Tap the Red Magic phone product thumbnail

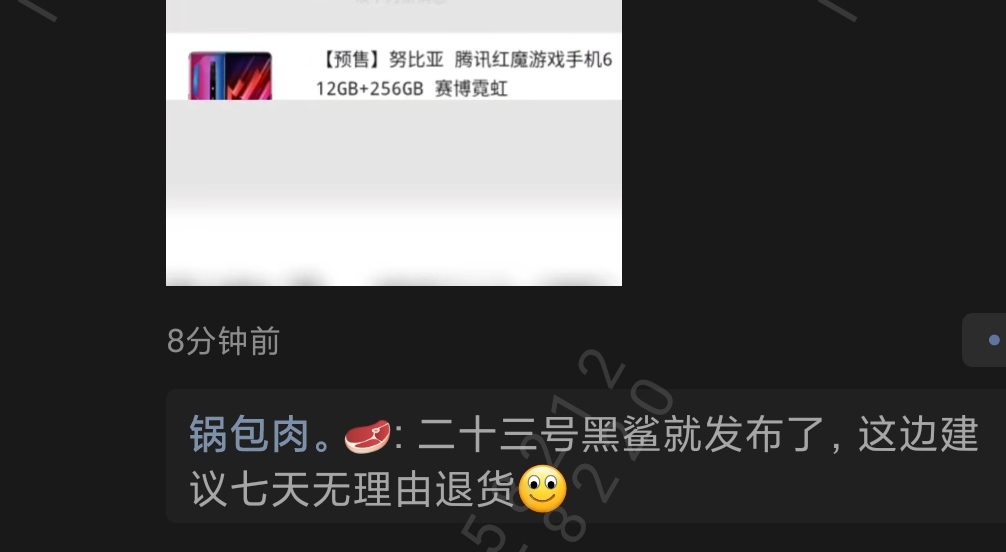point(230,76)
